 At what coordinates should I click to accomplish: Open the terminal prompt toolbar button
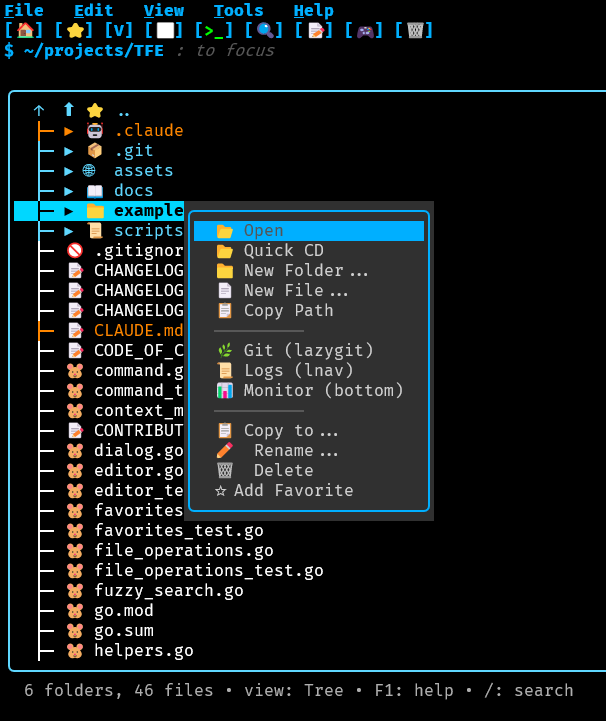tap(214, 30)
